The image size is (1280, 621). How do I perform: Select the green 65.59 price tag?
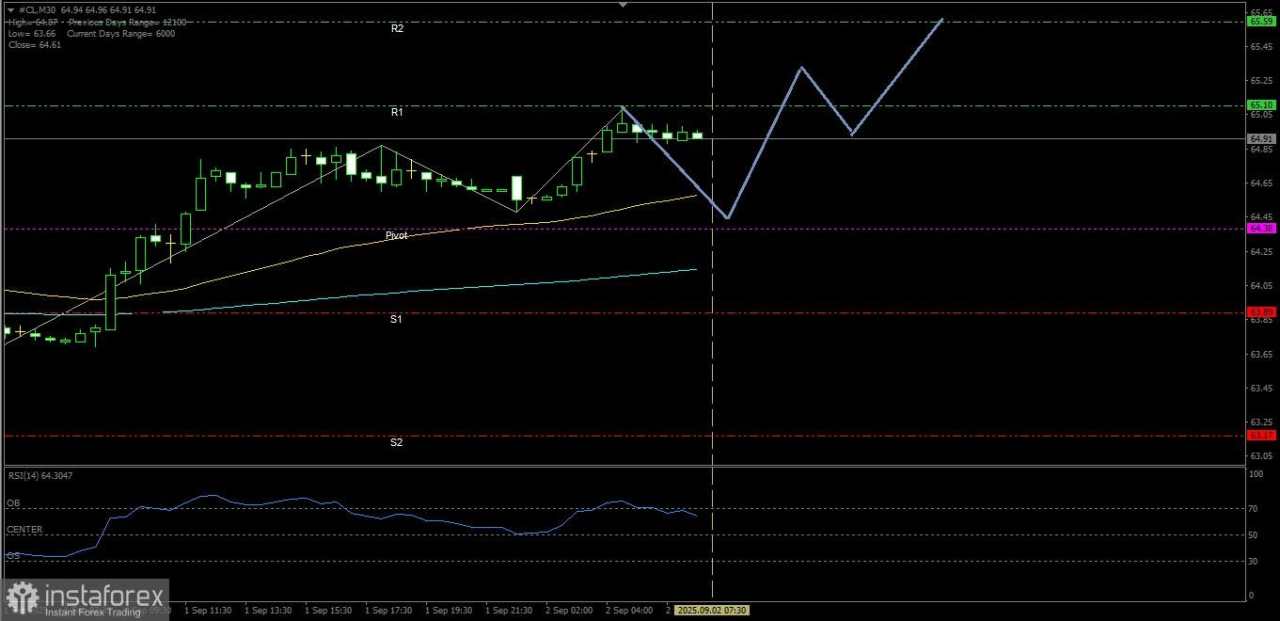click(x=1261, y=21)
